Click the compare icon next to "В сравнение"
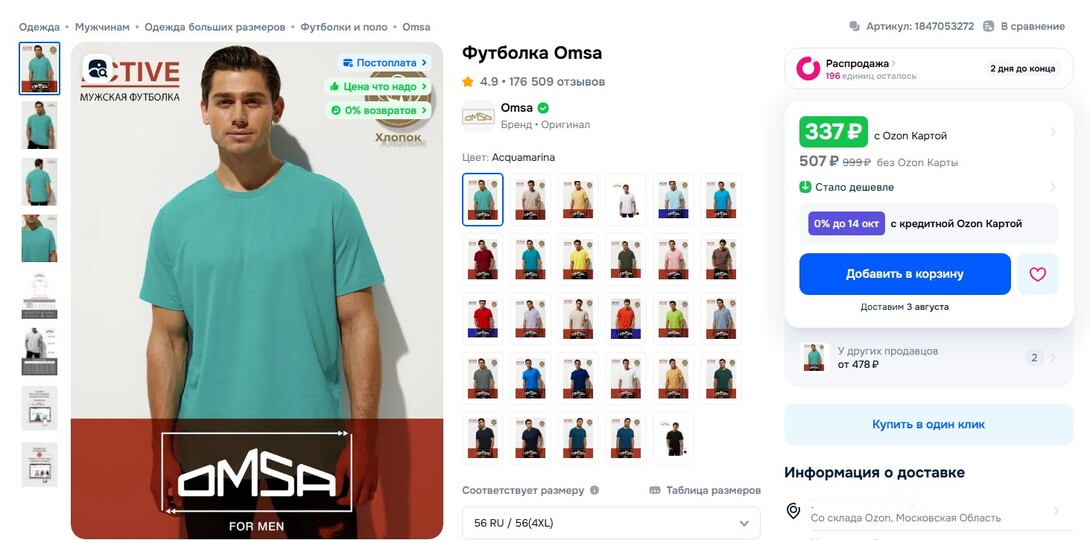The height and width of the screenshot is (540, 1090). 989,26
